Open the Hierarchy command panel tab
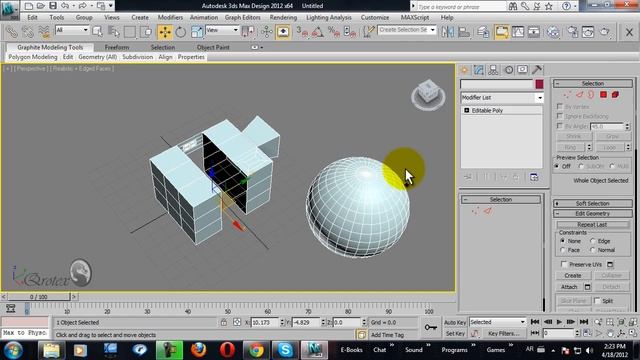This screenshot has width=640, height=360. tap(493, 70)
